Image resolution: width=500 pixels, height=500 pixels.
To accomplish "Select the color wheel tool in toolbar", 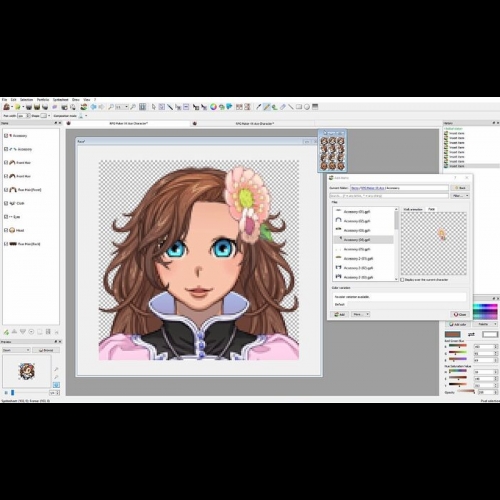I will [x=213, y=107].
